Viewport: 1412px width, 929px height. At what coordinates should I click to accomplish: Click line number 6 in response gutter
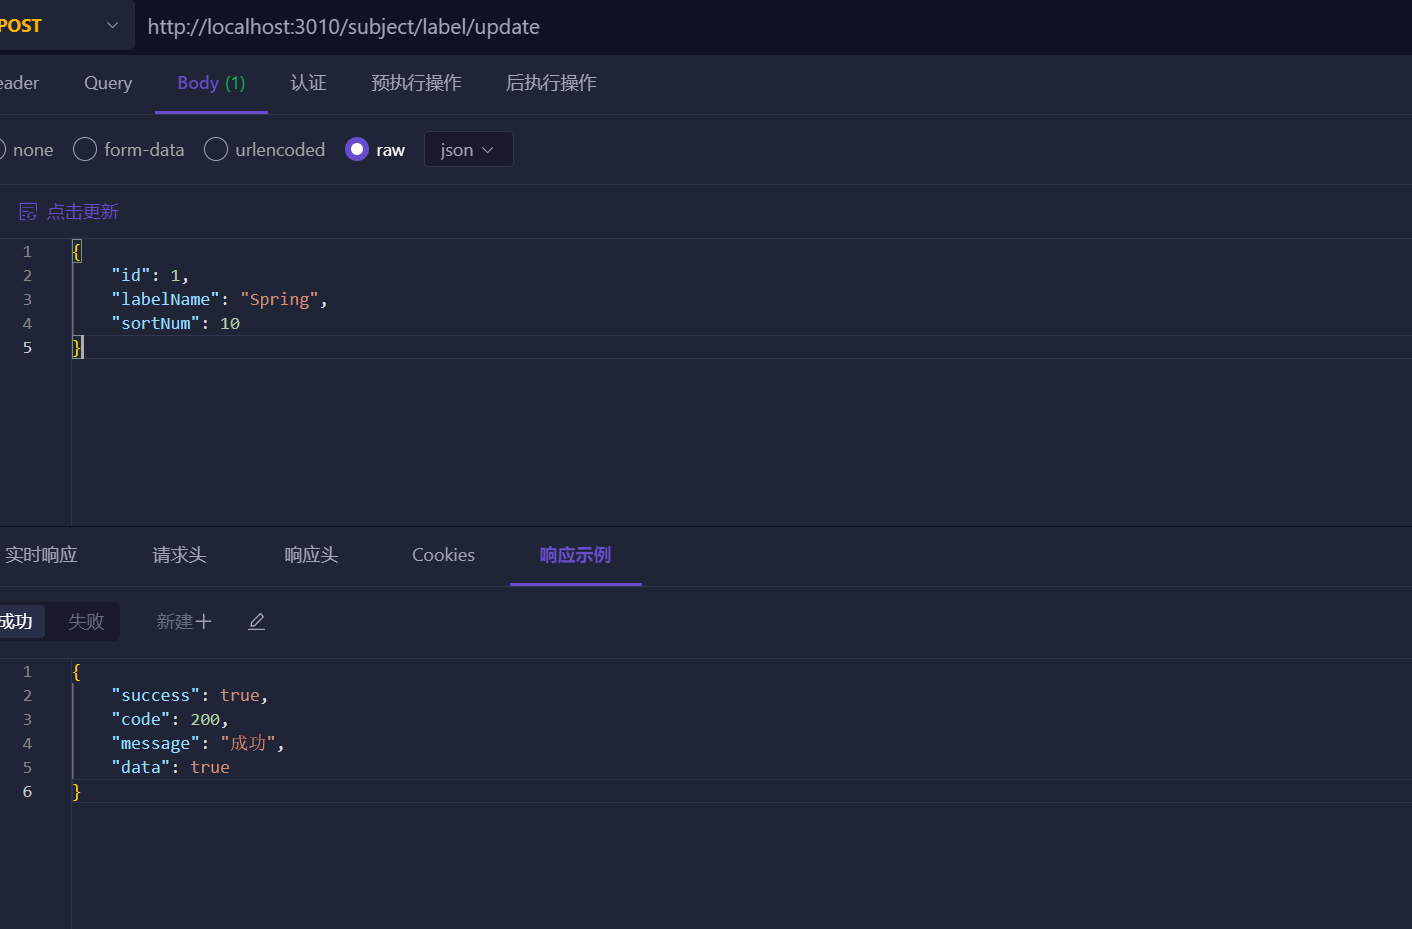tap(27, 791)
